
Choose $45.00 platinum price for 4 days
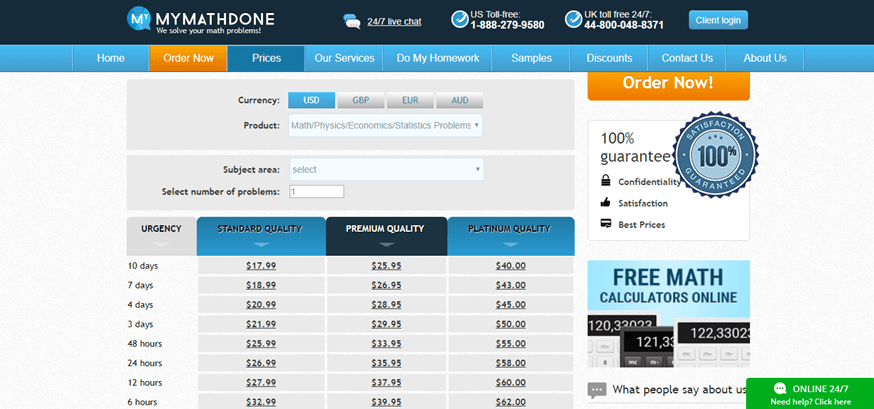pos(511,305)
